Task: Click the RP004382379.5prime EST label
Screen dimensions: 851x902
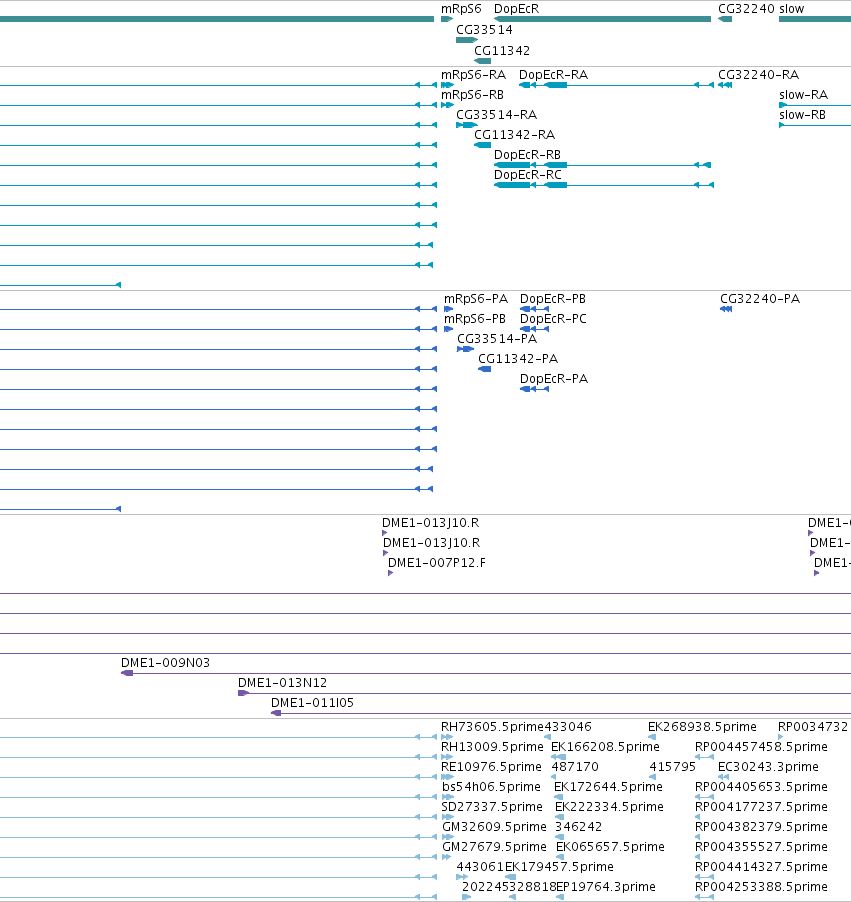Action: point(761,827)
